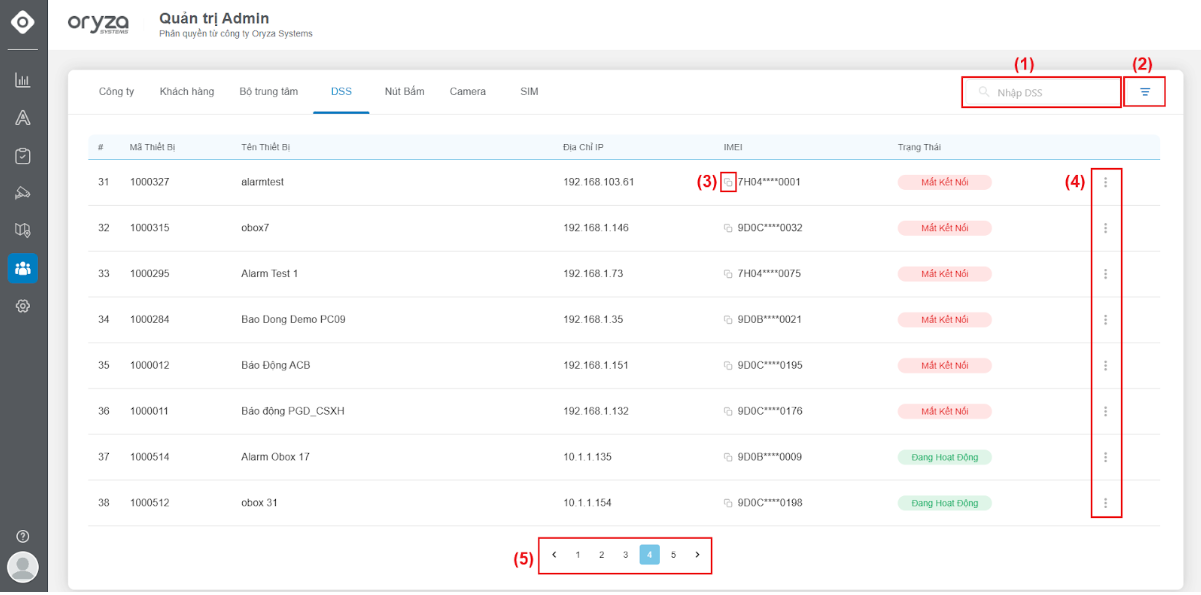Open more options for Báo động PGD_CSXH row

tap(1105, 412)
